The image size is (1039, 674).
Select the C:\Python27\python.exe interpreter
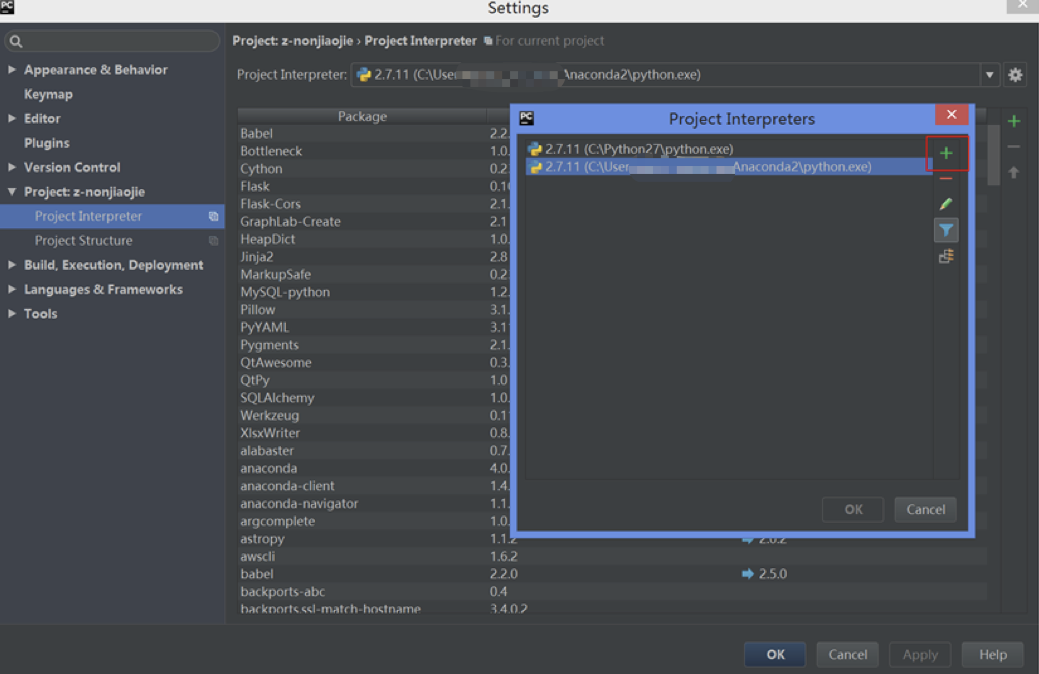pyautogui.click(x=729, y=149)
